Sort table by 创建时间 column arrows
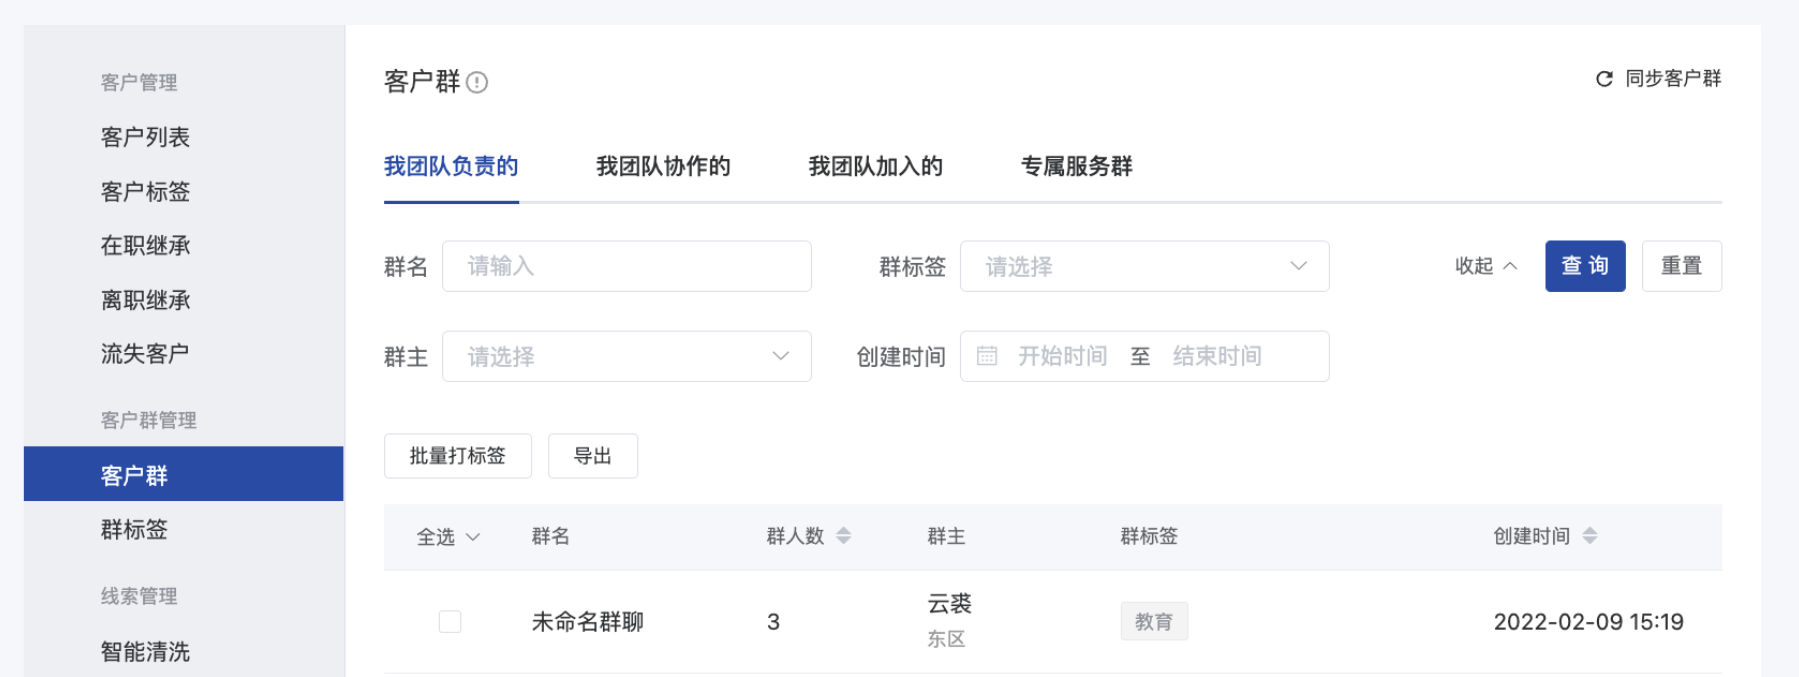Screen dimensions: 1799x677 point(1589,536)
